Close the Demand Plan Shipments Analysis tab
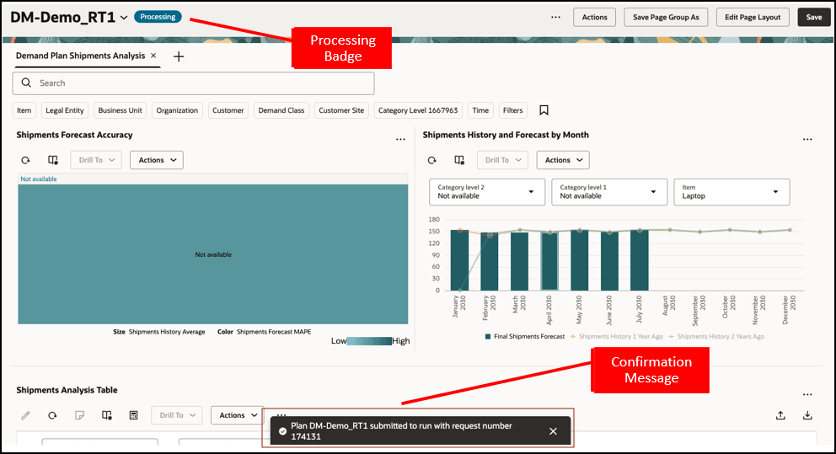The height and width of the screenshot is (454, 836). click(x=154, y=55)
